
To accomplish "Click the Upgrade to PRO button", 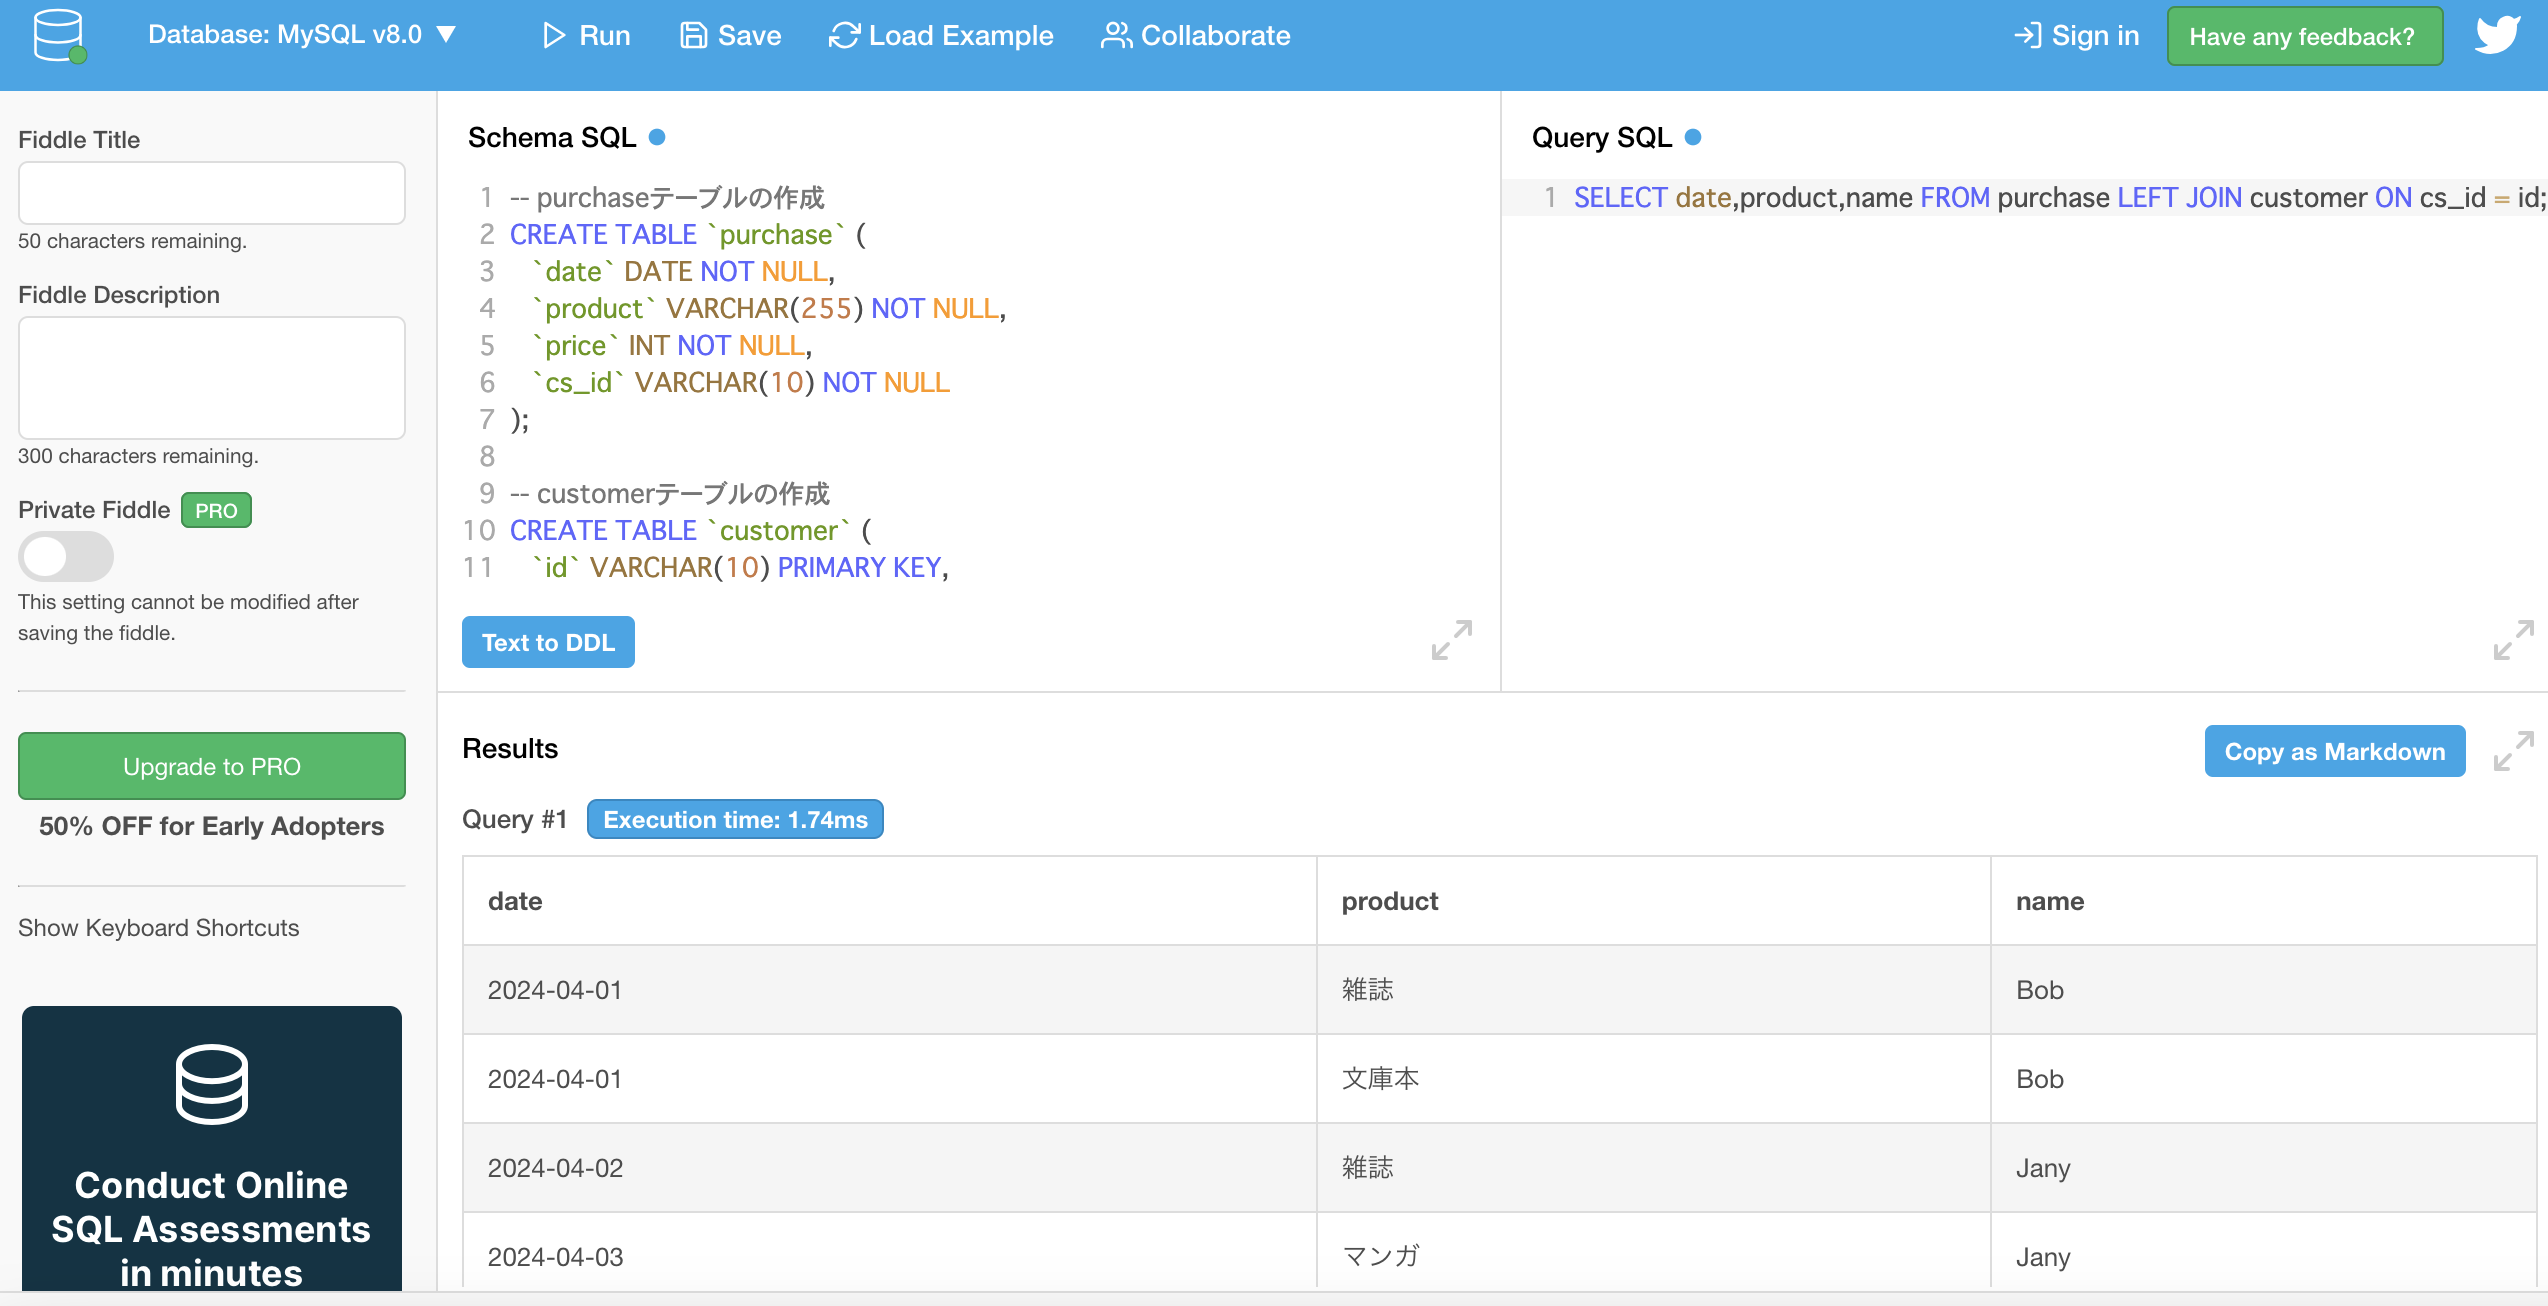I will (x=212, y=766).
